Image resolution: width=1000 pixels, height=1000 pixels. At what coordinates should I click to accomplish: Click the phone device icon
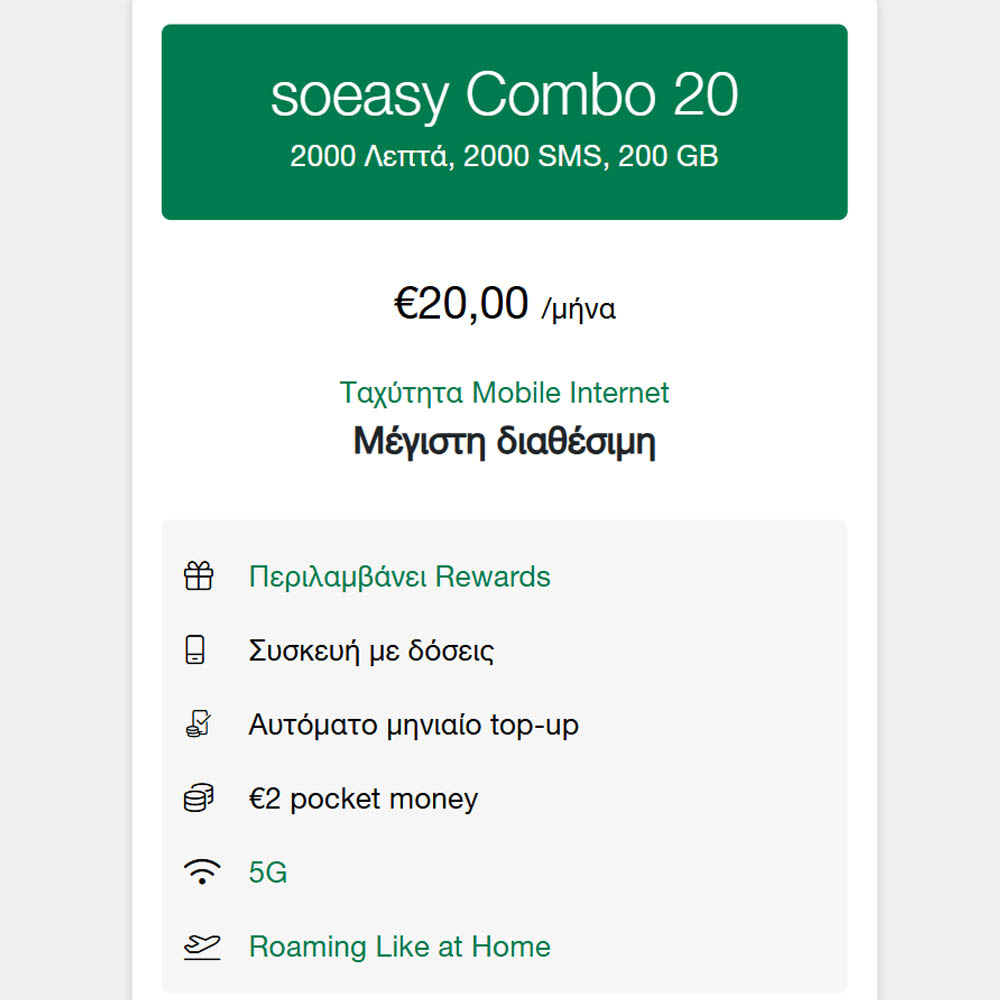pyautogui.click(x=196, y=651)
